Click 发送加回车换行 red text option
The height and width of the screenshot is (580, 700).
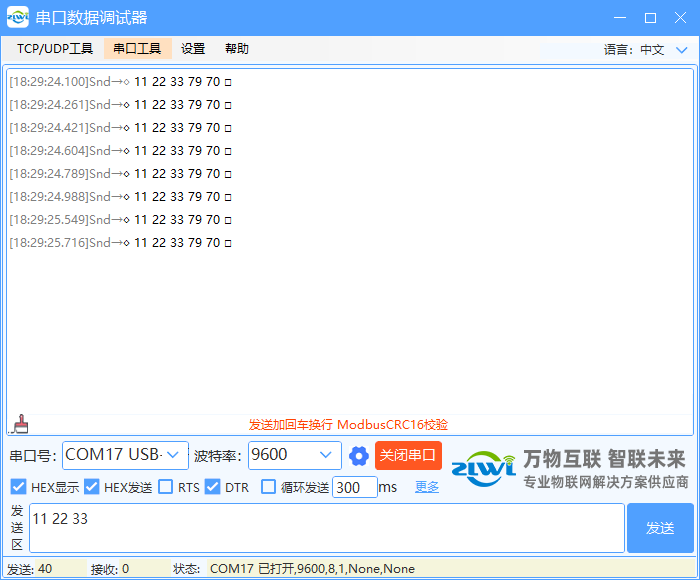coord(291,425)
